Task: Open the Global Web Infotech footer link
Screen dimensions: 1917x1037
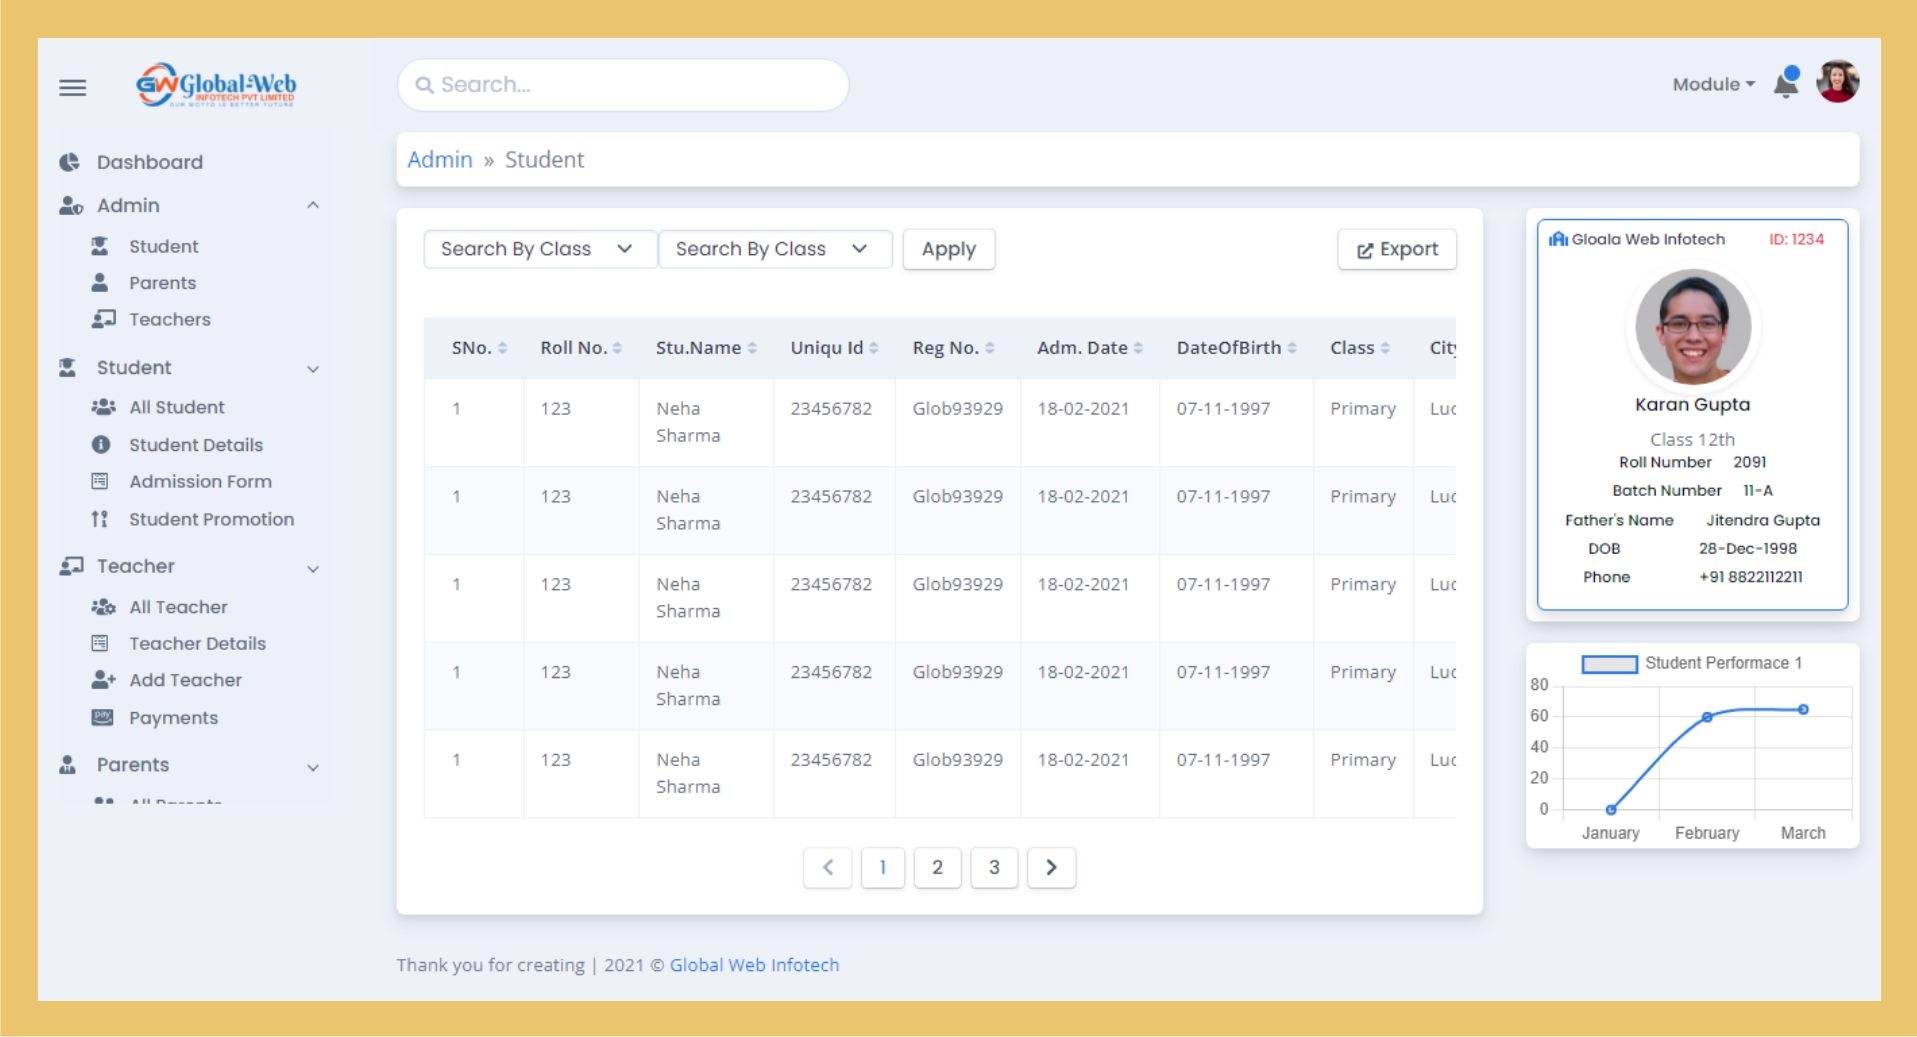Action: 754,965
